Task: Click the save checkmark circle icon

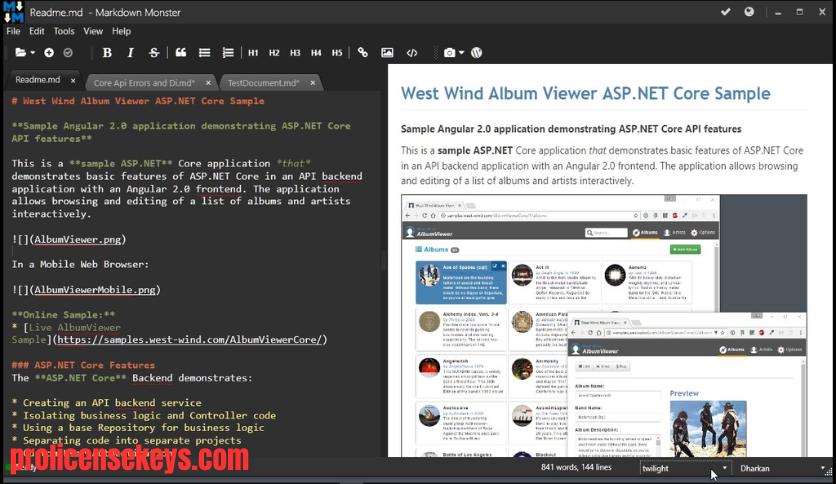Action: 68,53
